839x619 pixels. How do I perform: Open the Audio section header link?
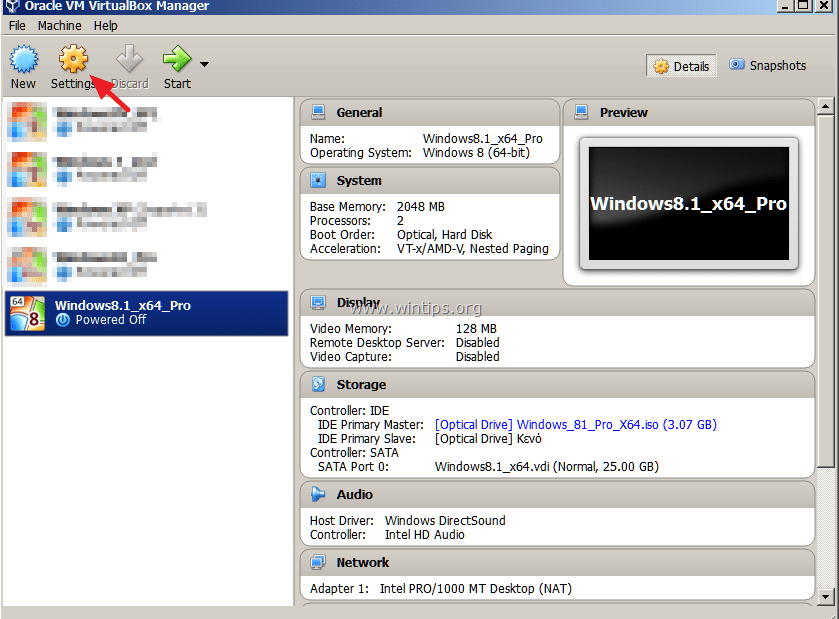(354, 494)
